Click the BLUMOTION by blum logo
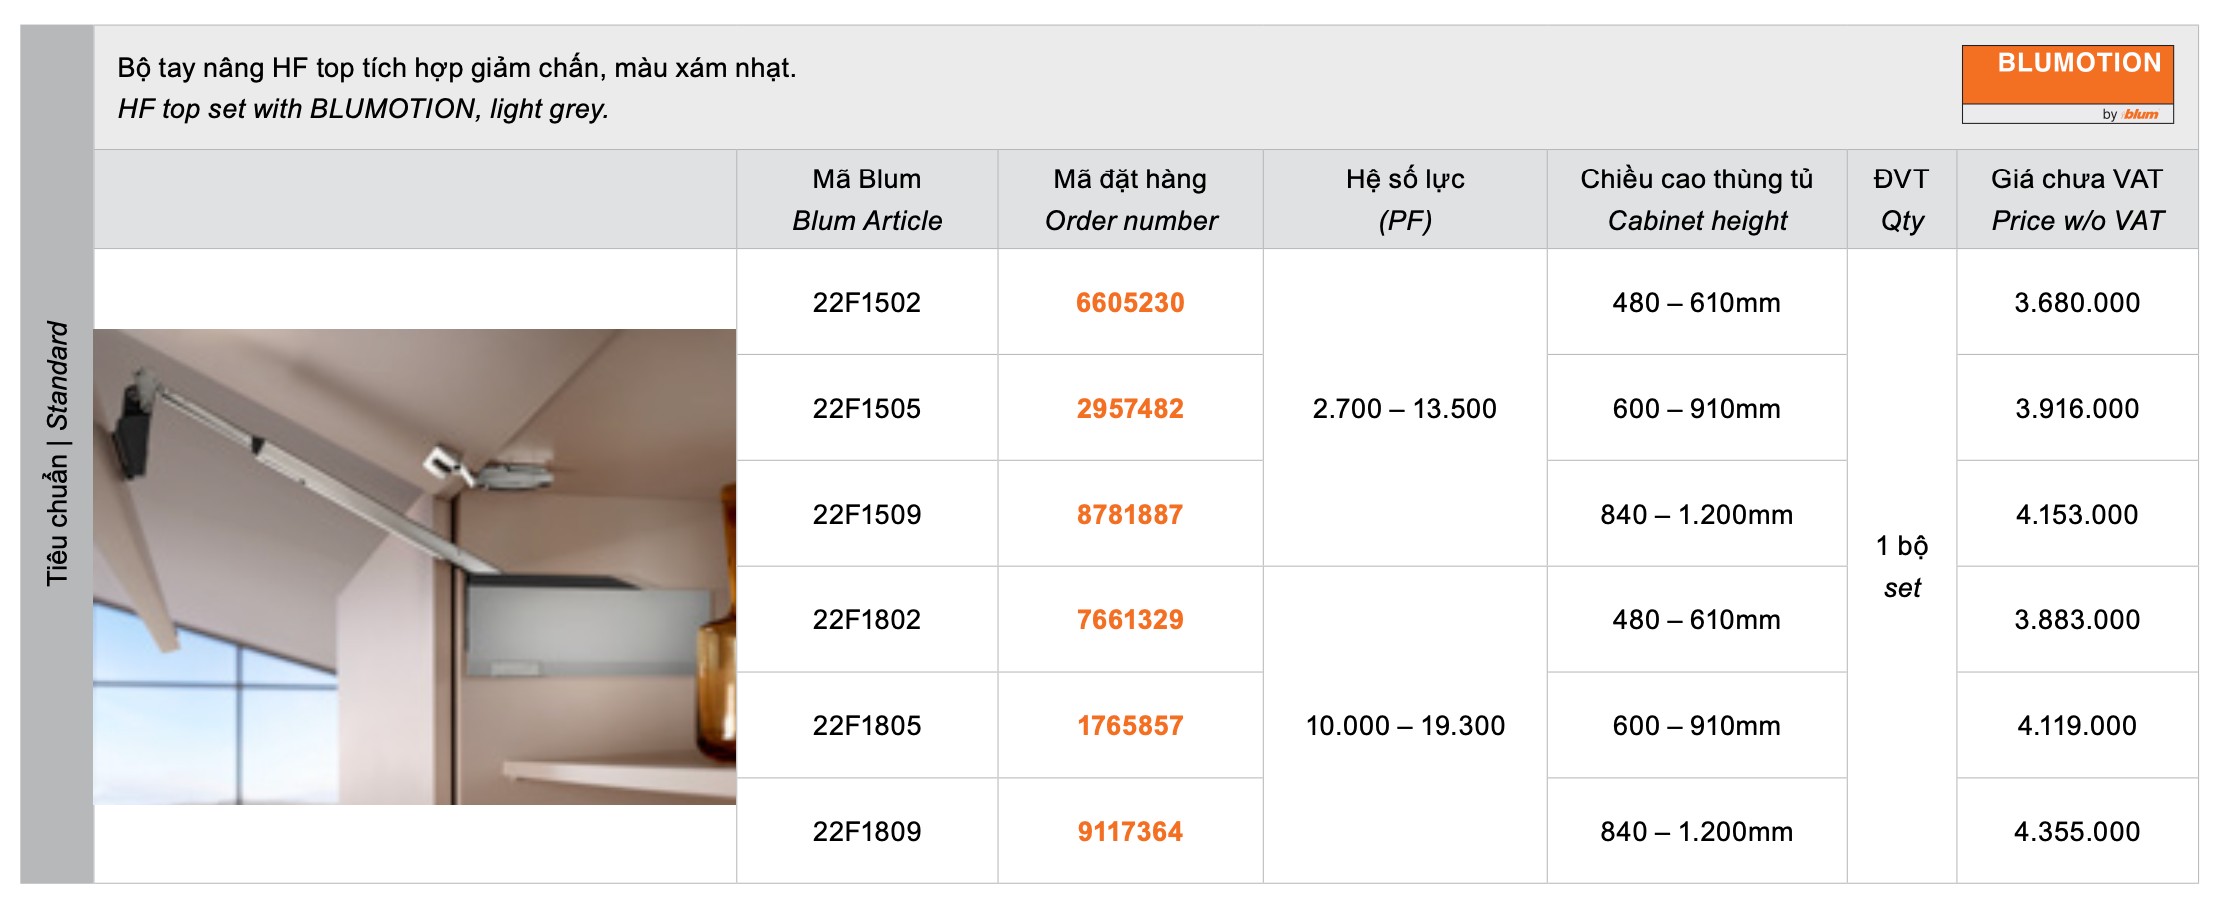The image size is (2222, 912). (x=2067, y=84)
